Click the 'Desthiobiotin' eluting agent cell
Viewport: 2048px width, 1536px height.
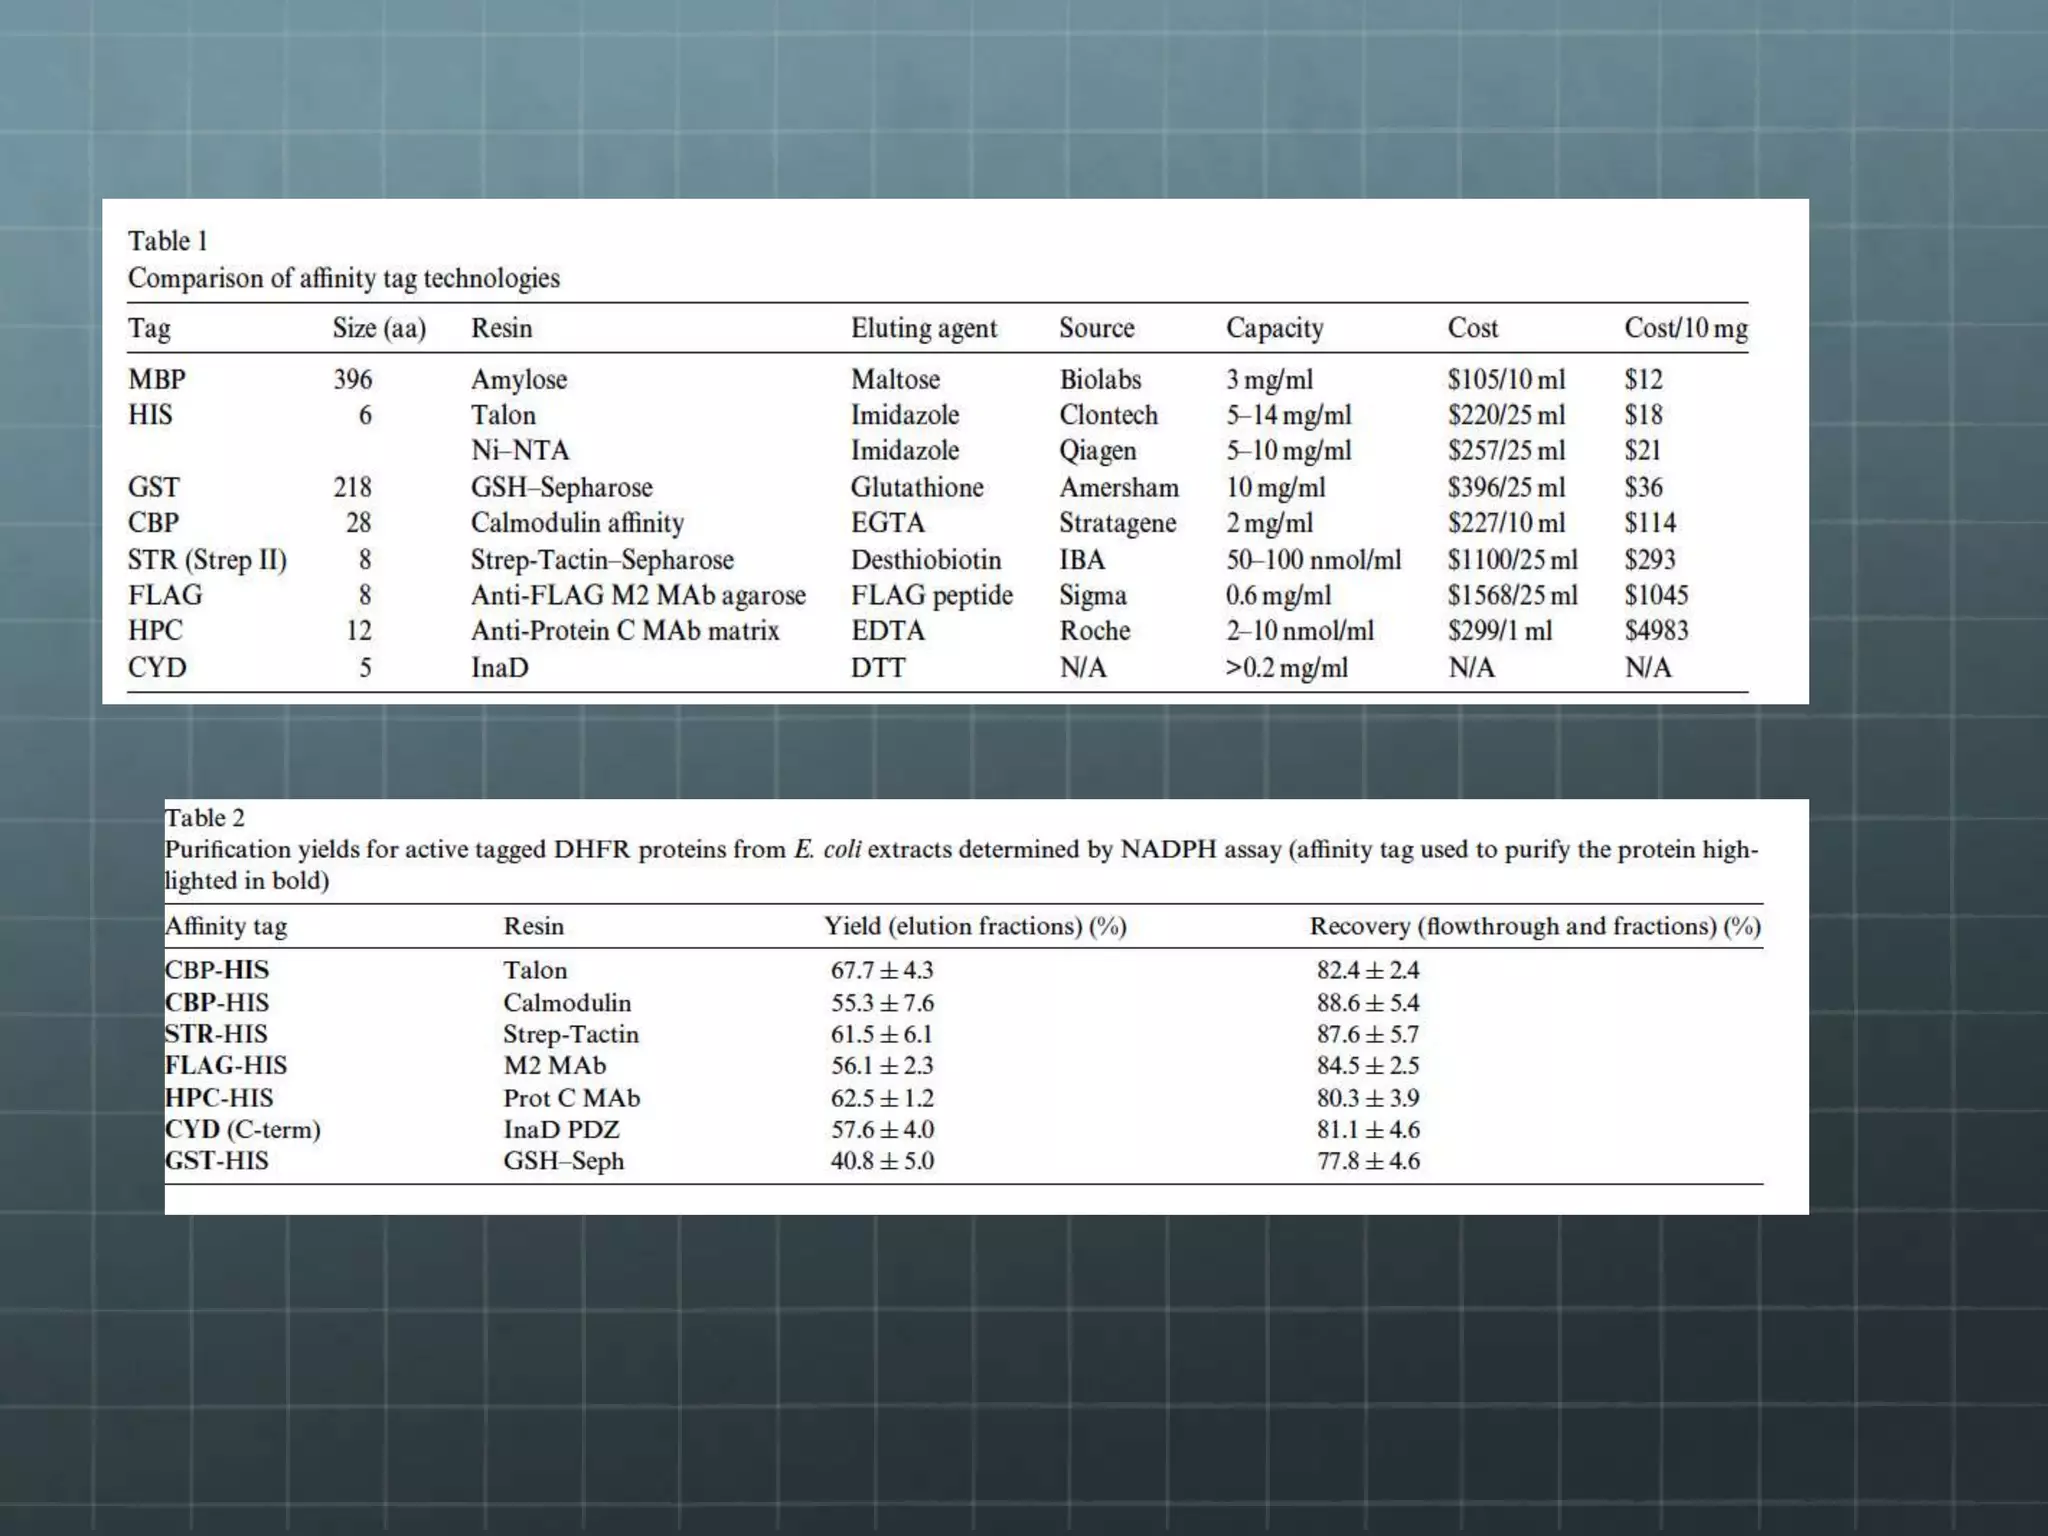tap(925, 559)
